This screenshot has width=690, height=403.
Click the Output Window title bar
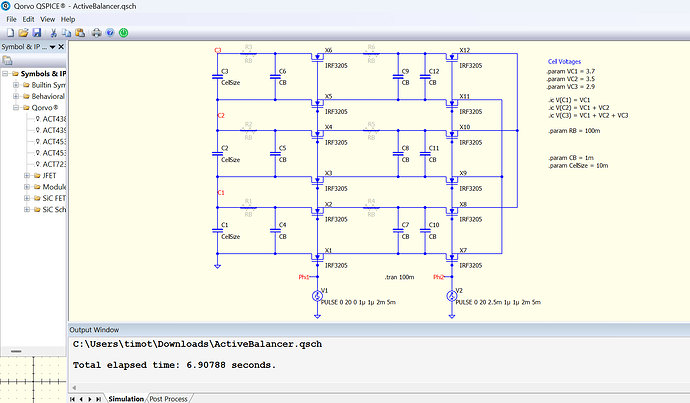click(379, 330)
